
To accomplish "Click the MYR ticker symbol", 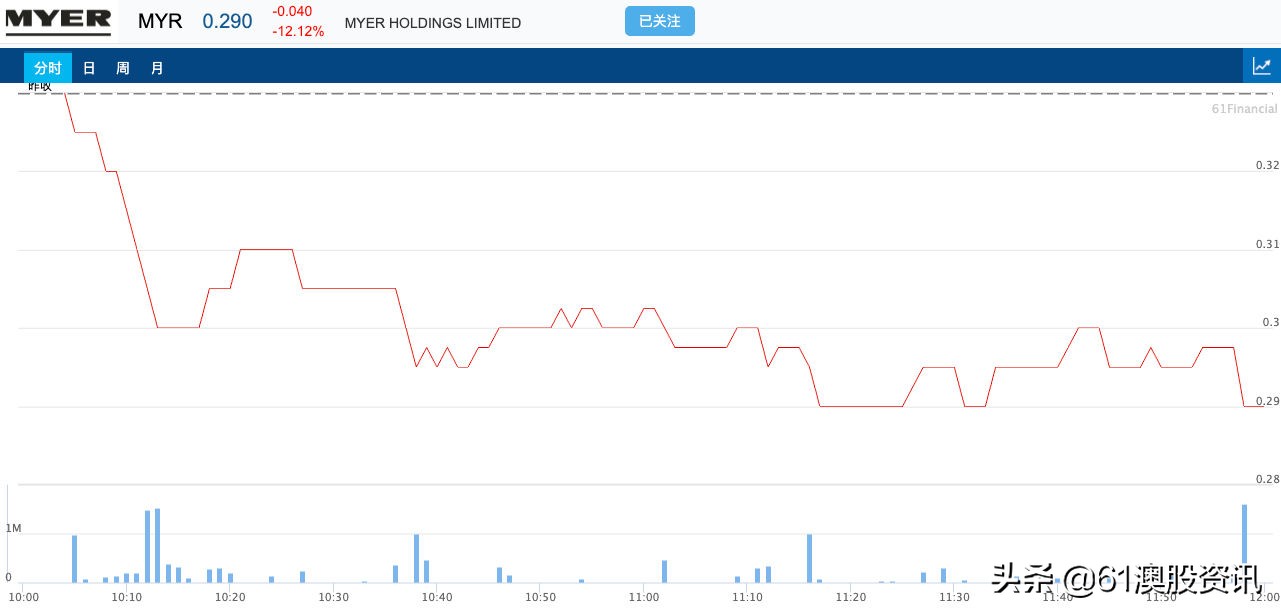I will point(160,21).
